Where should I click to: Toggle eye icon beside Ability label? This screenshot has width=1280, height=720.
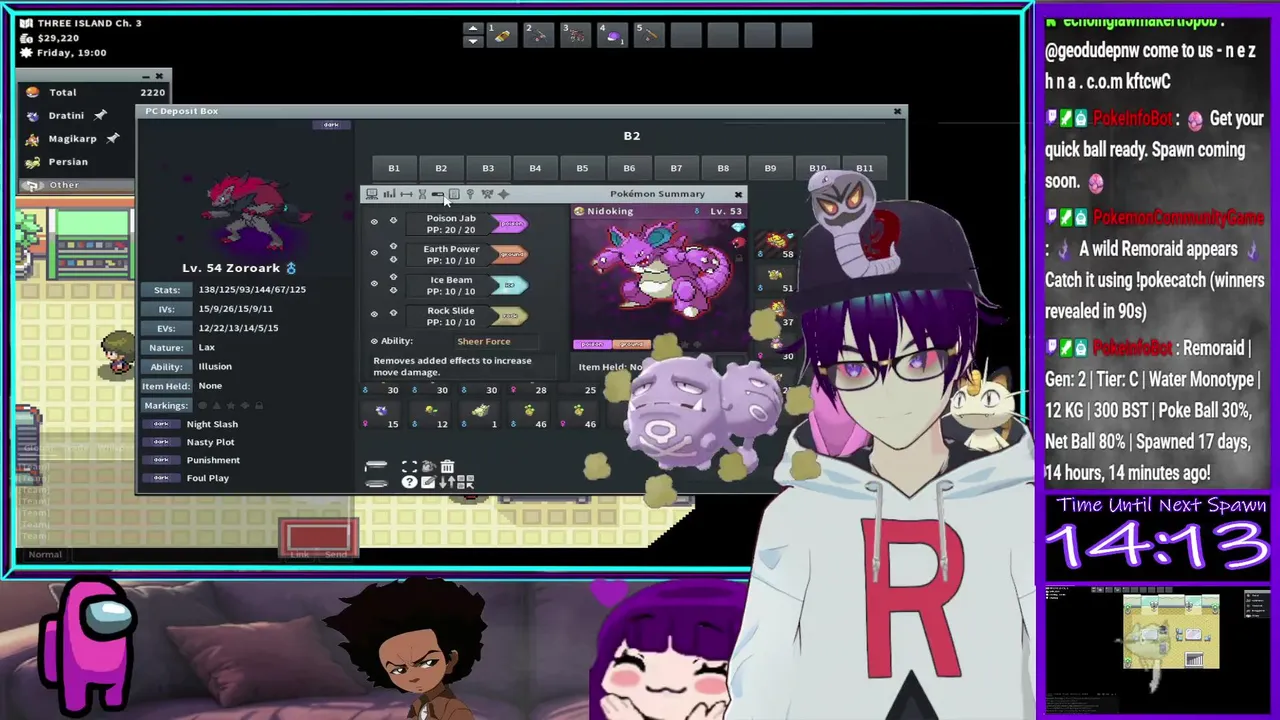tap(374, 341)
